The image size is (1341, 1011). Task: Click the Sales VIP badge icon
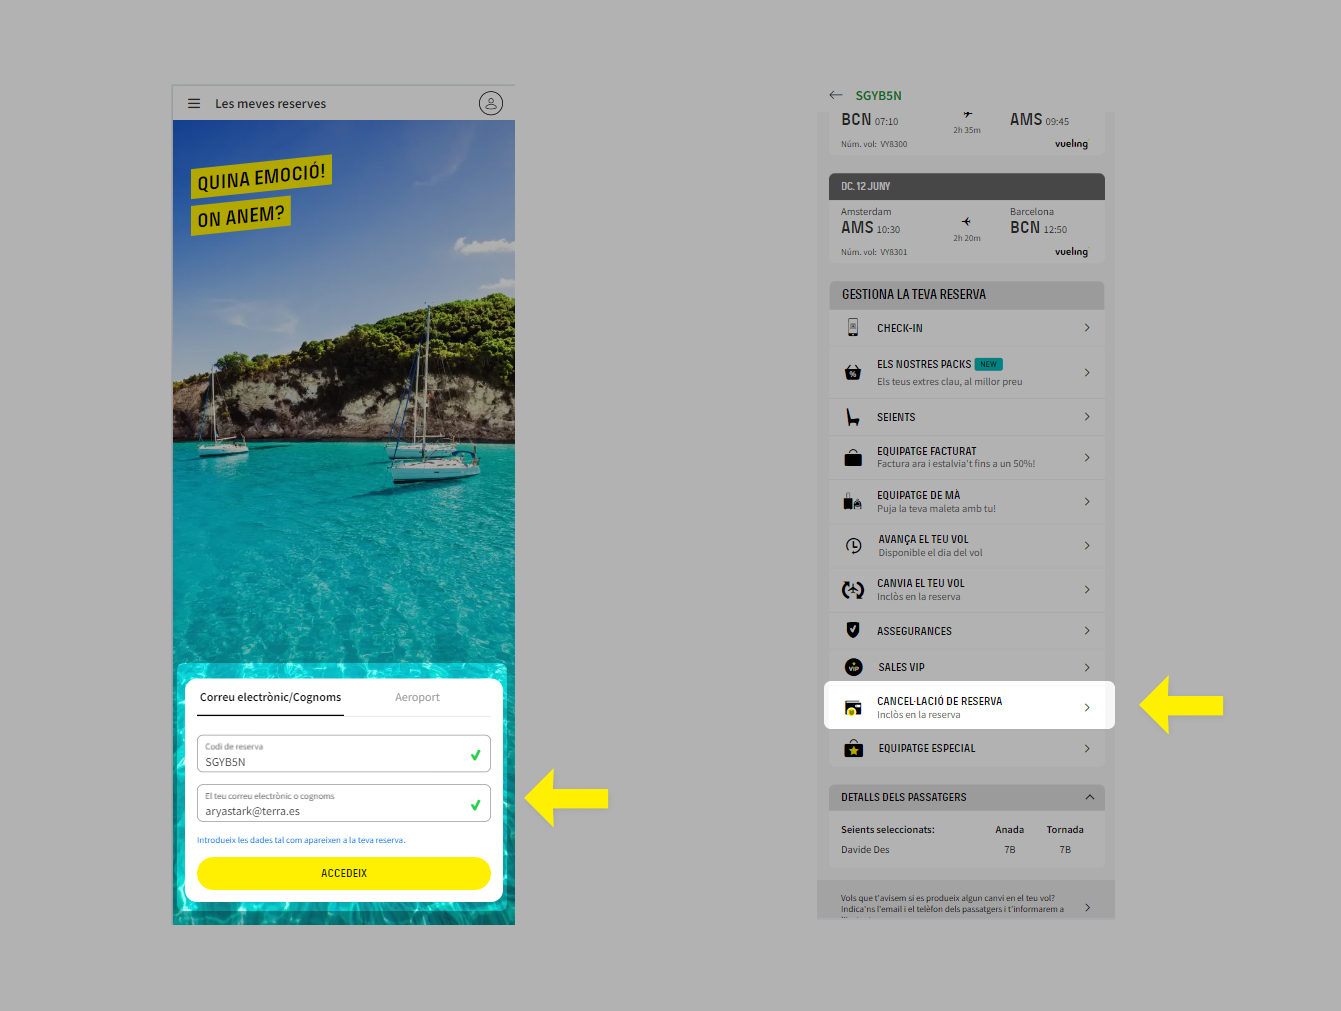(x=853, y=667)
